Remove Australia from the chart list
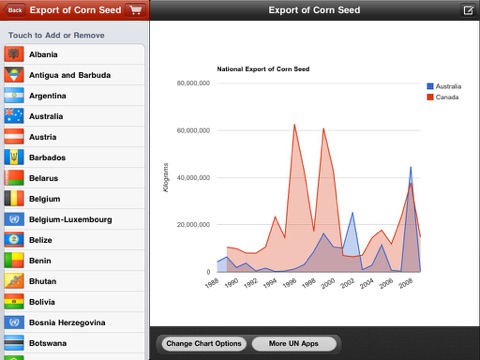This screenshot has height=360, width=480. (x=74, y=116)
